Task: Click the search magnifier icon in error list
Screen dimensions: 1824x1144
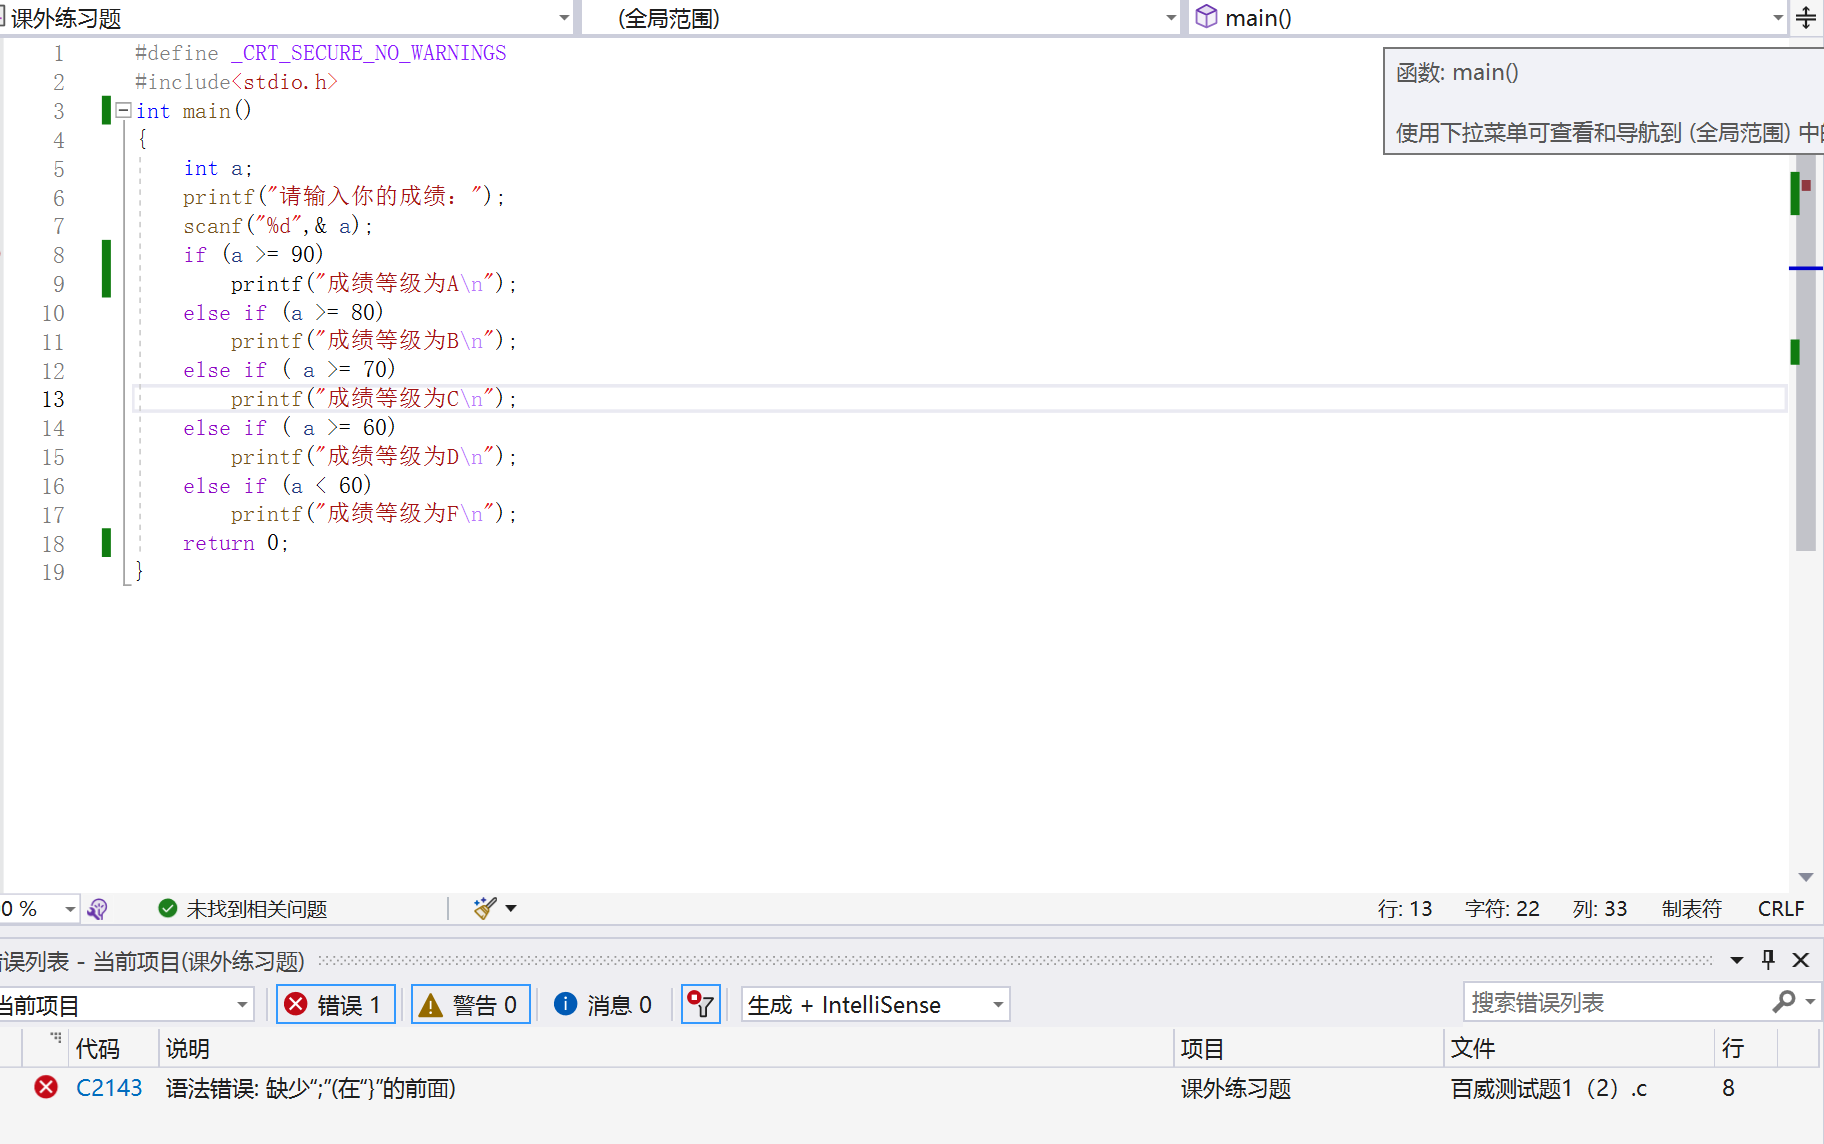Action: click(x=1783, y=1002)
